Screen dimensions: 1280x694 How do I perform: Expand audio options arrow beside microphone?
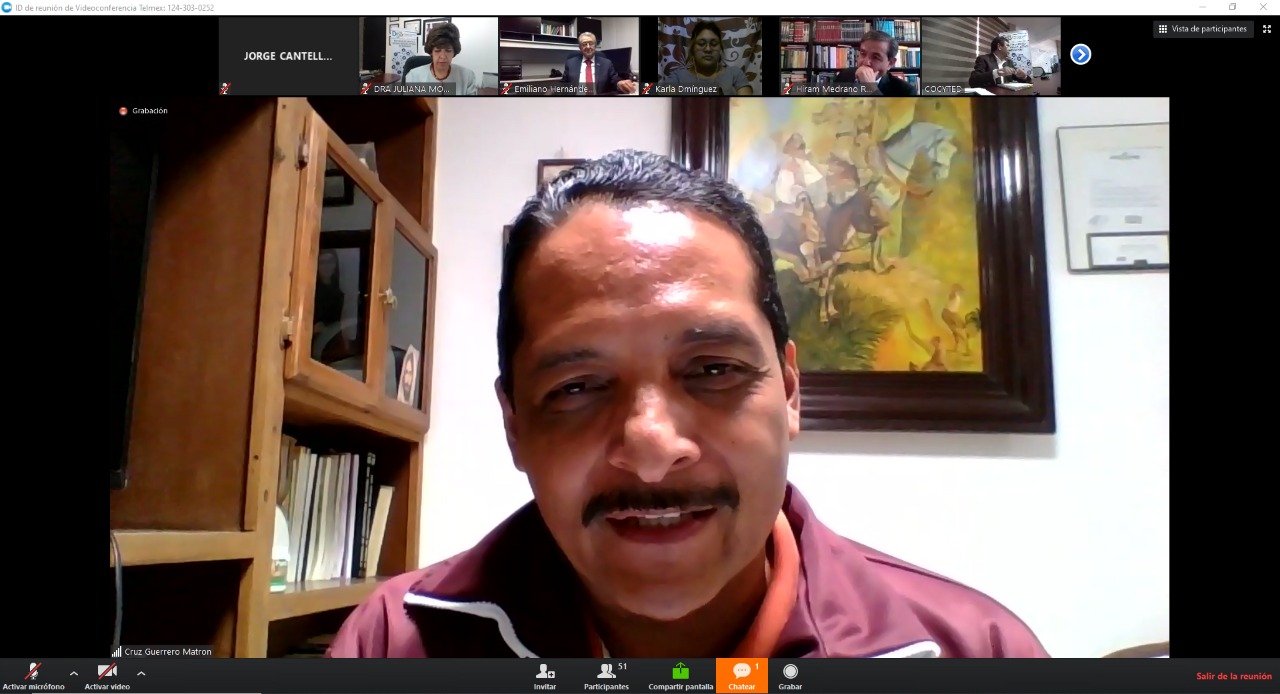(74, 673)
